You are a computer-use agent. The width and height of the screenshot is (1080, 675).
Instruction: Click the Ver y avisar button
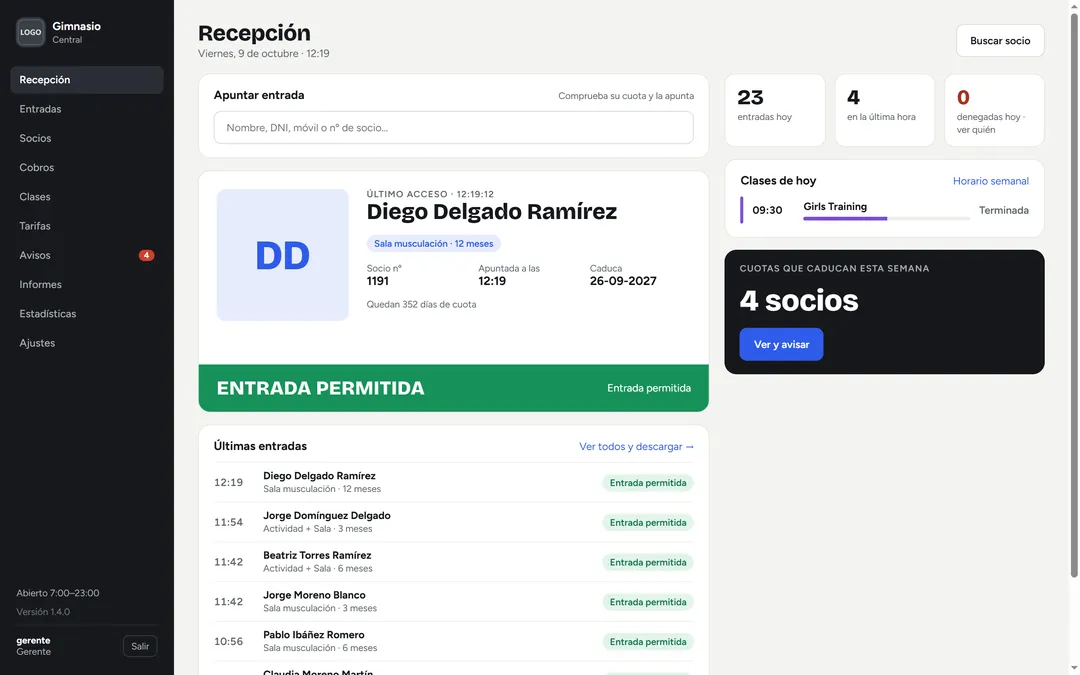(781, 344)
